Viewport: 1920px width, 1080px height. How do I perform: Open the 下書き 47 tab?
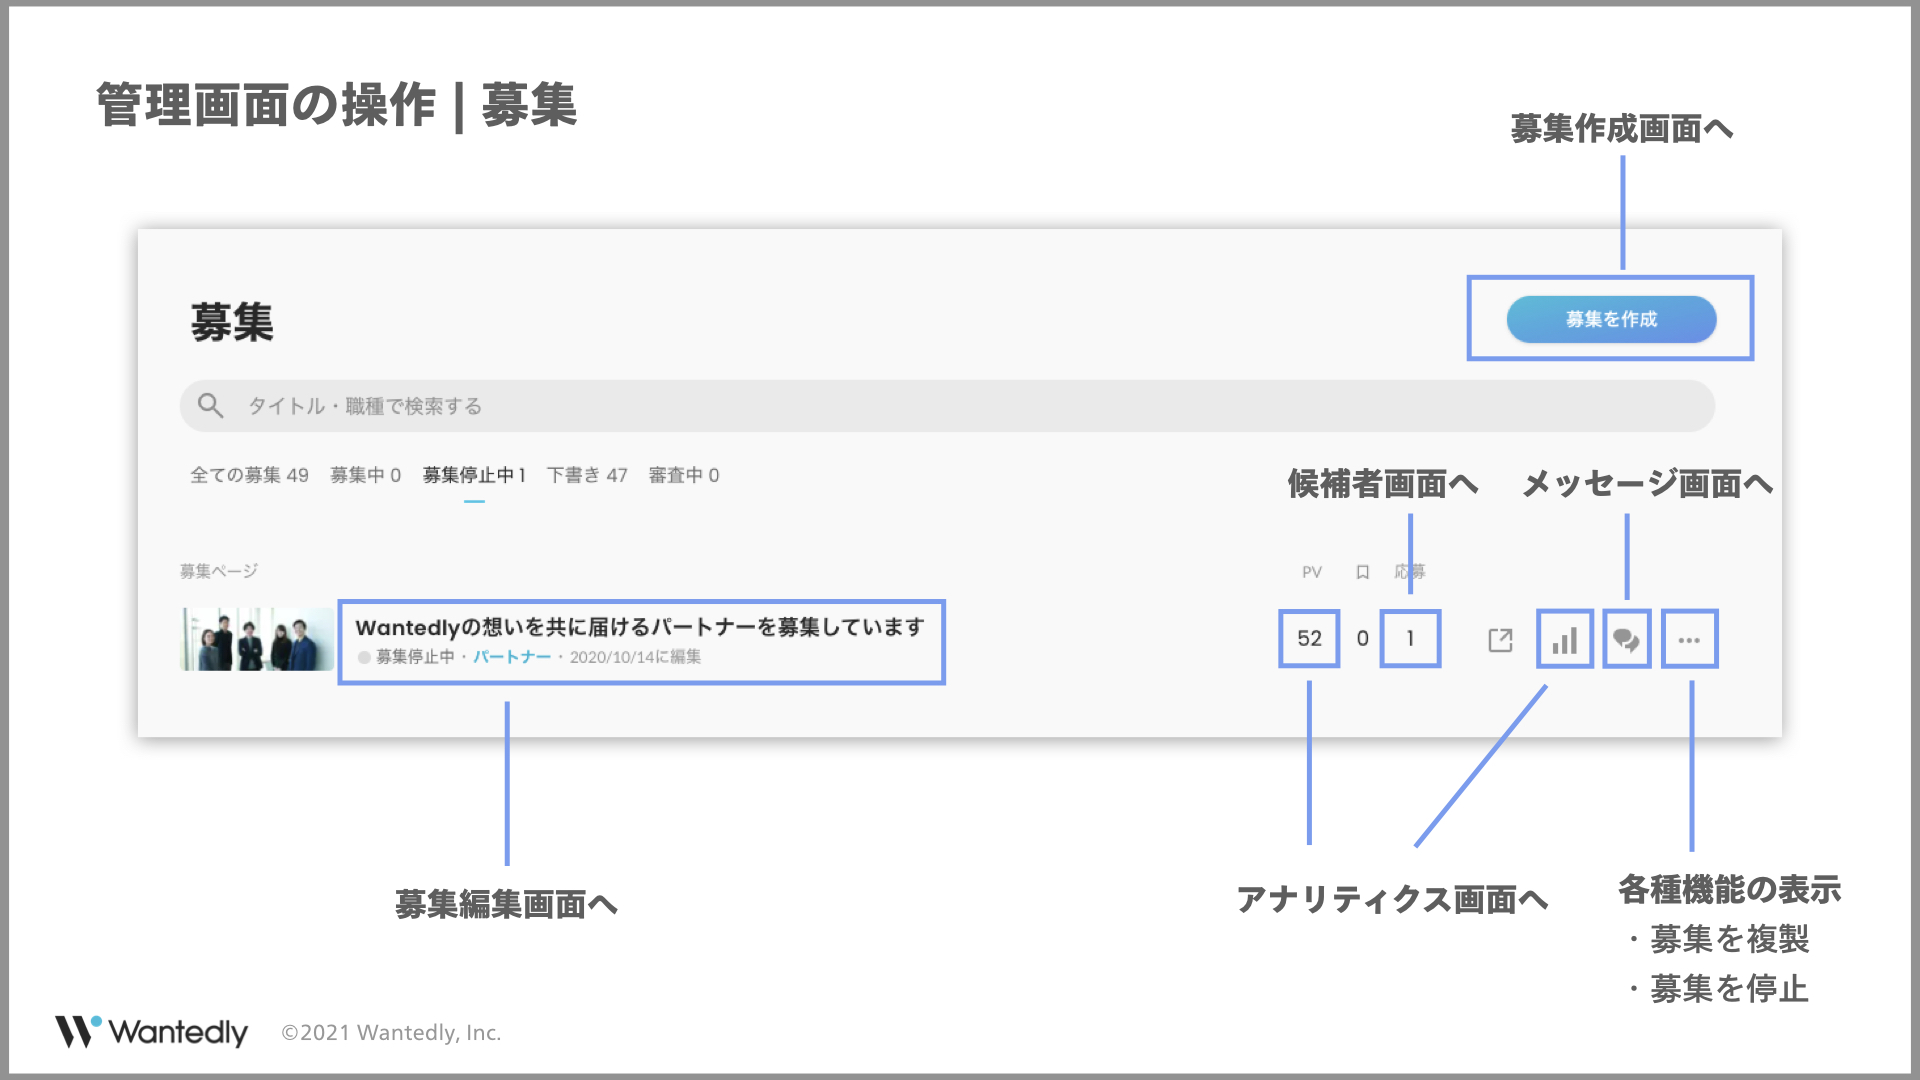click(587, 475)
